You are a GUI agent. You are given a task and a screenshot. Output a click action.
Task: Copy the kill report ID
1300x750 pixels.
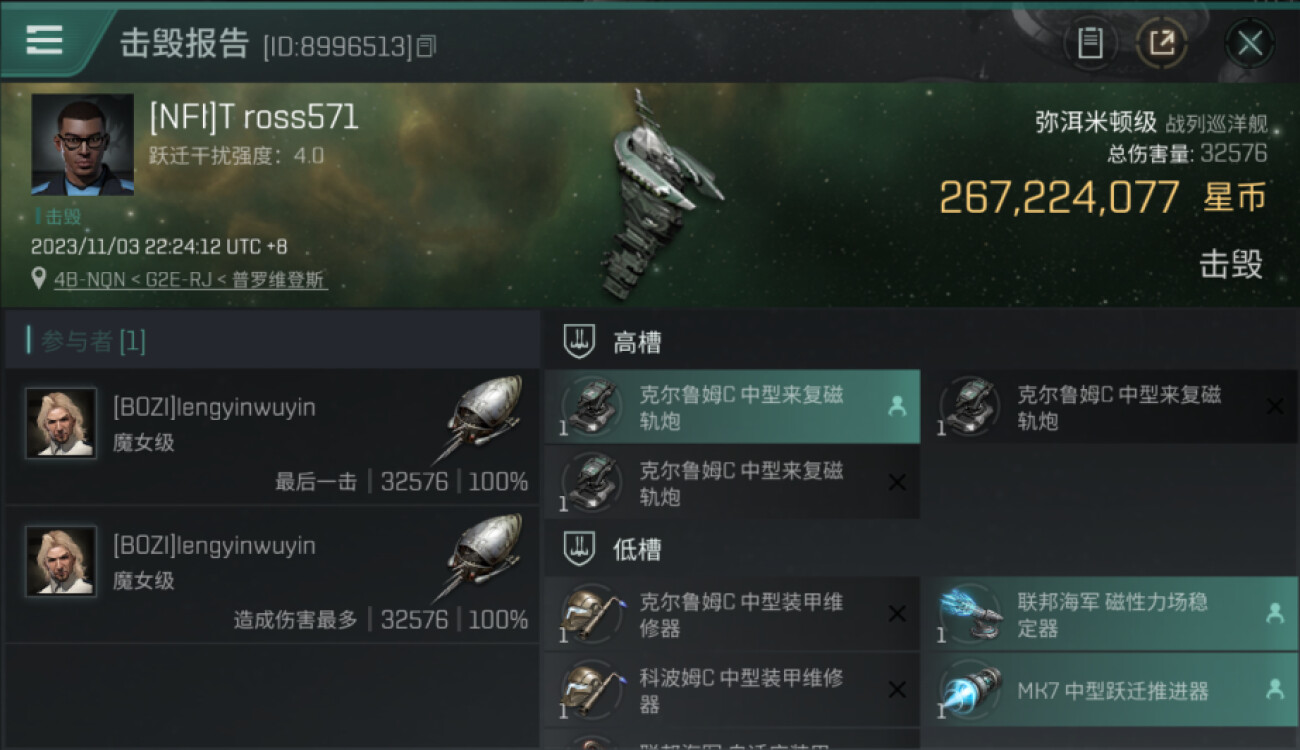click(427, 46)
